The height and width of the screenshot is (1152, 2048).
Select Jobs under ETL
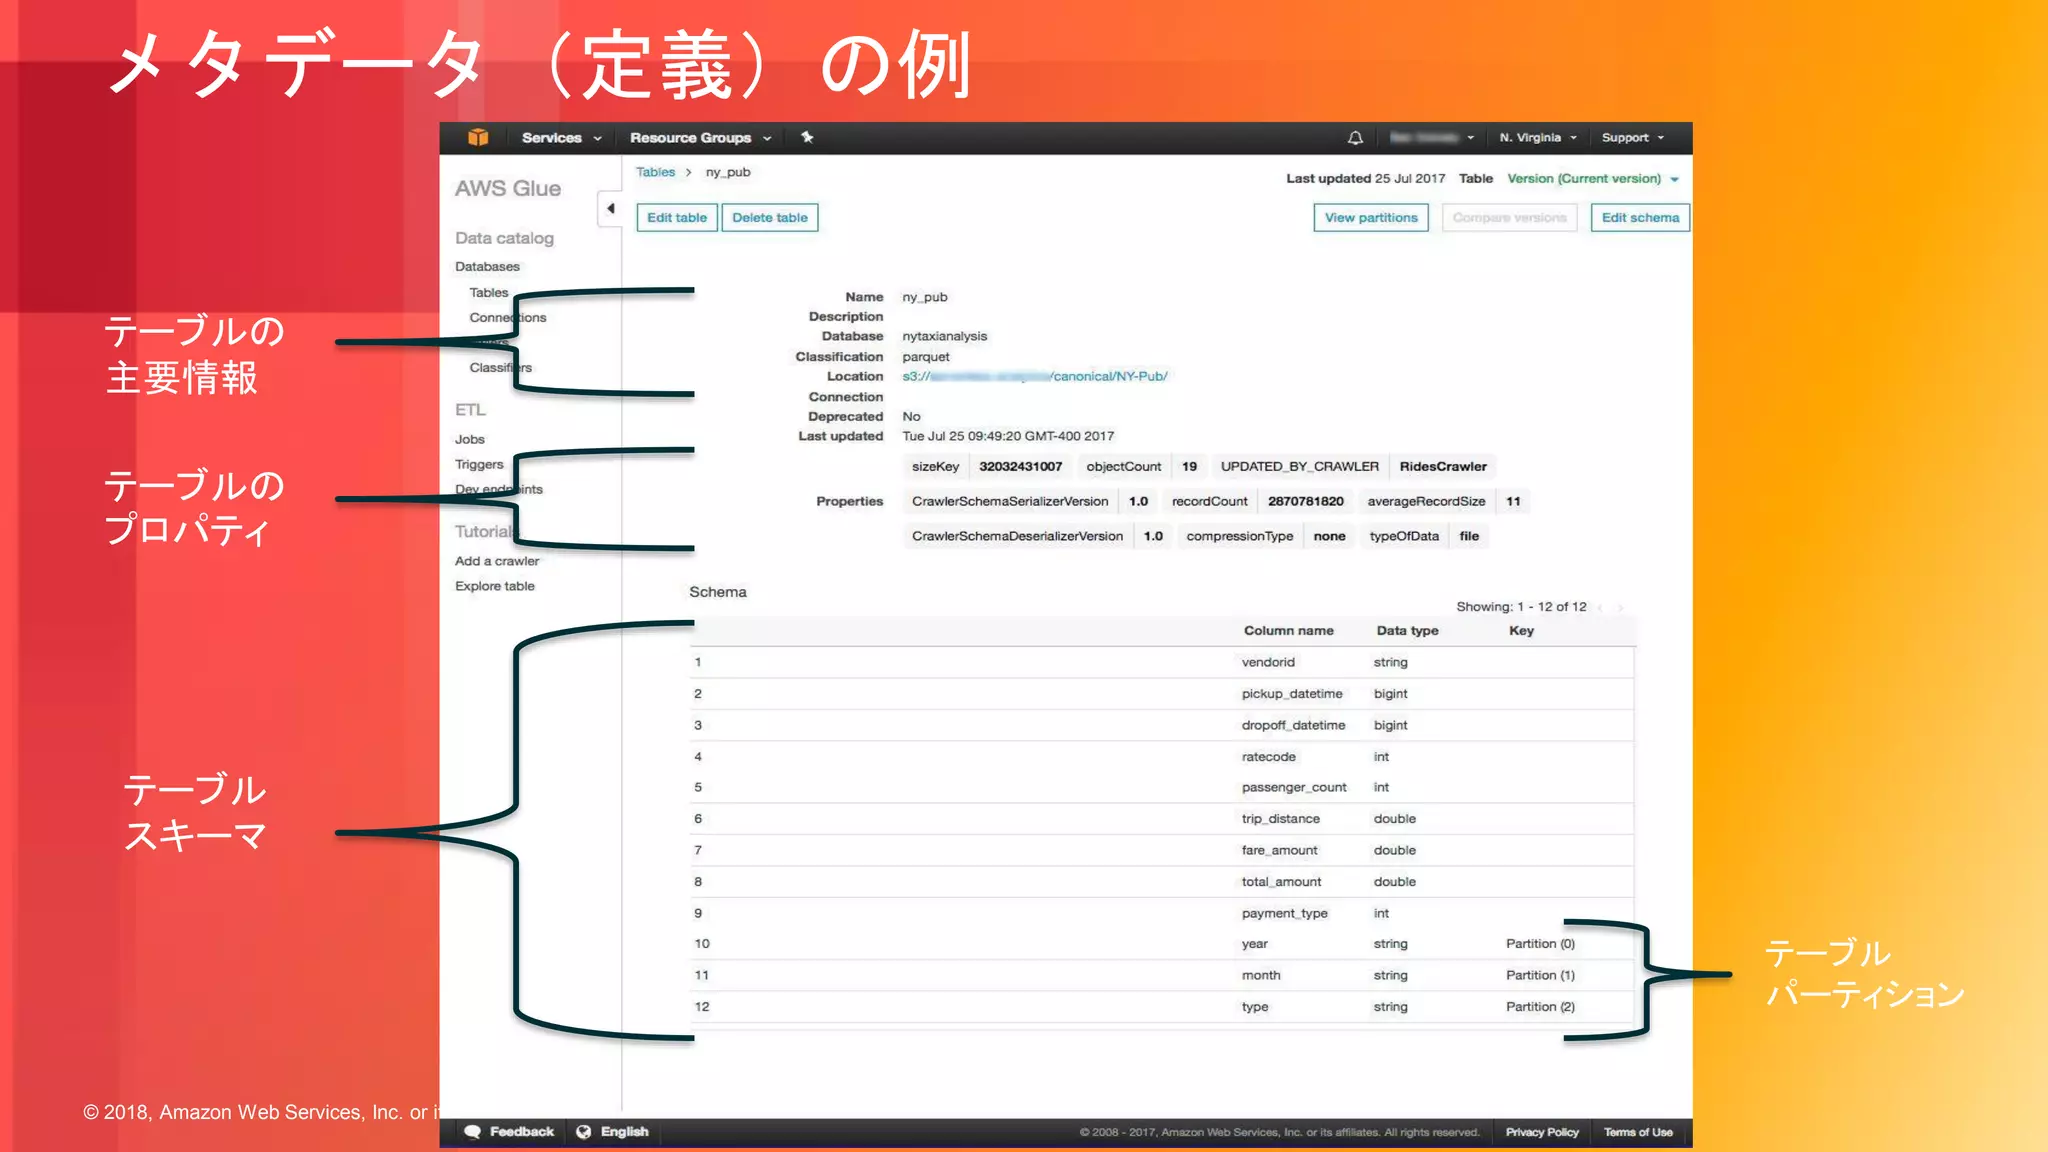[470, 440]
